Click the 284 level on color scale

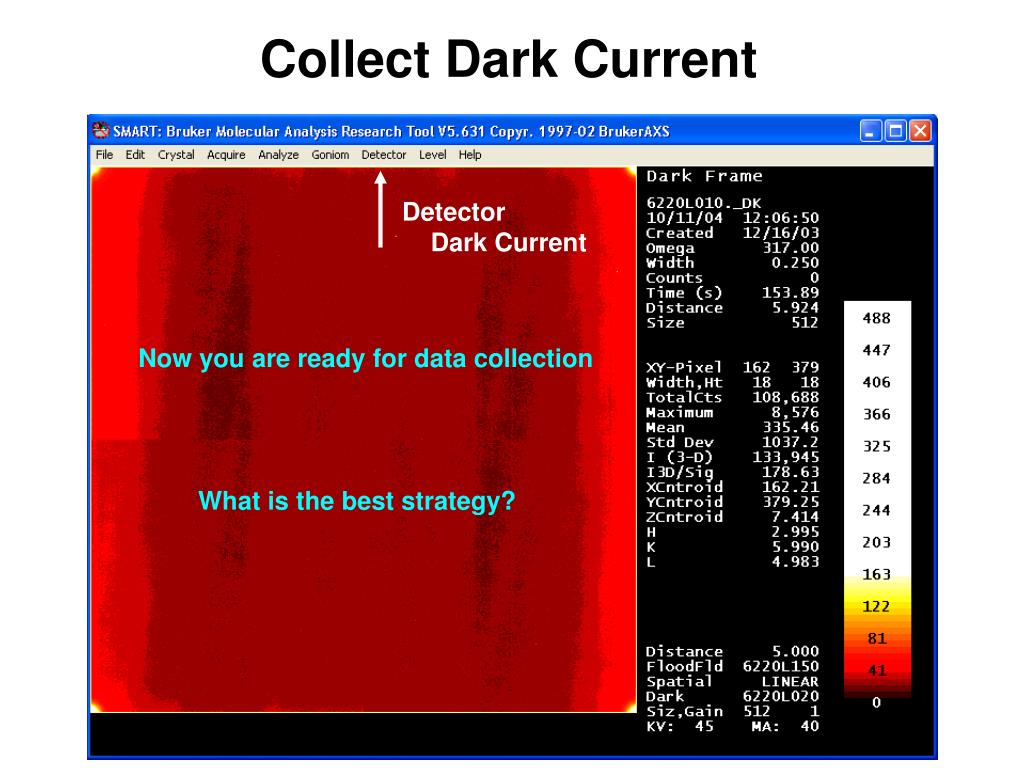point(876,478)
